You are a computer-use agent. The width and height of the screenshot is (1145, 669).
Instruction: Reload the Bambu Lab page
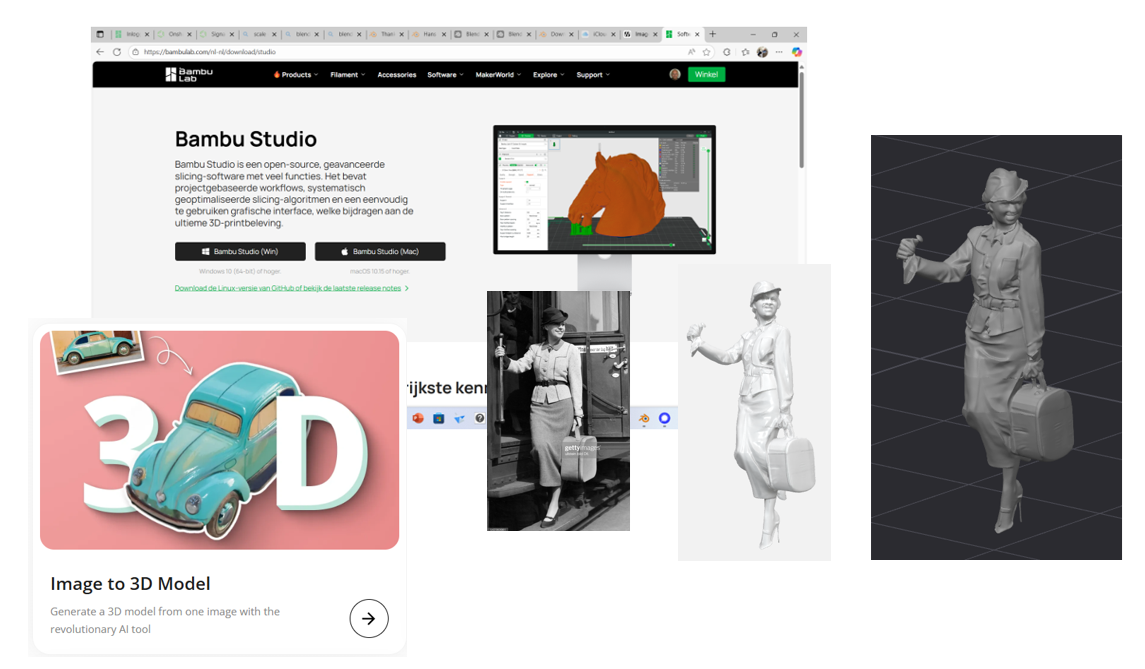click(x=117, y=52)
